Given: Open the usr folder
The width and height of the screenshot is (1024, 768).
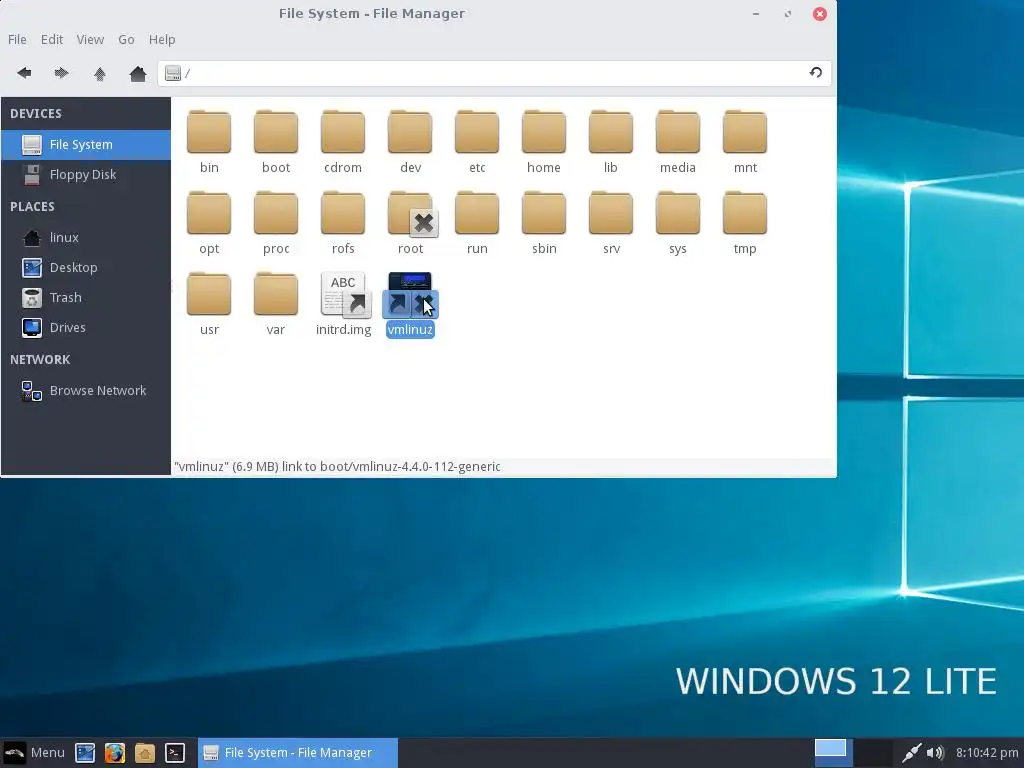Looking at the screenshot, I should tap(209, 304).
